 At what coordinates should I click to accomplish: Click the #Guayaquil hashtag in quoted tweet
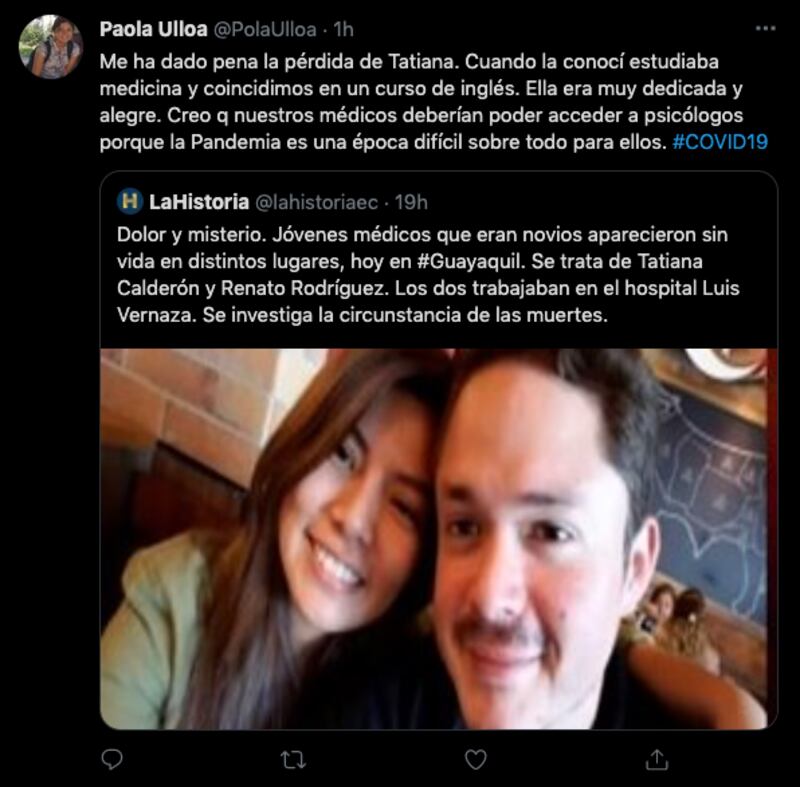[x=470, y=261]
